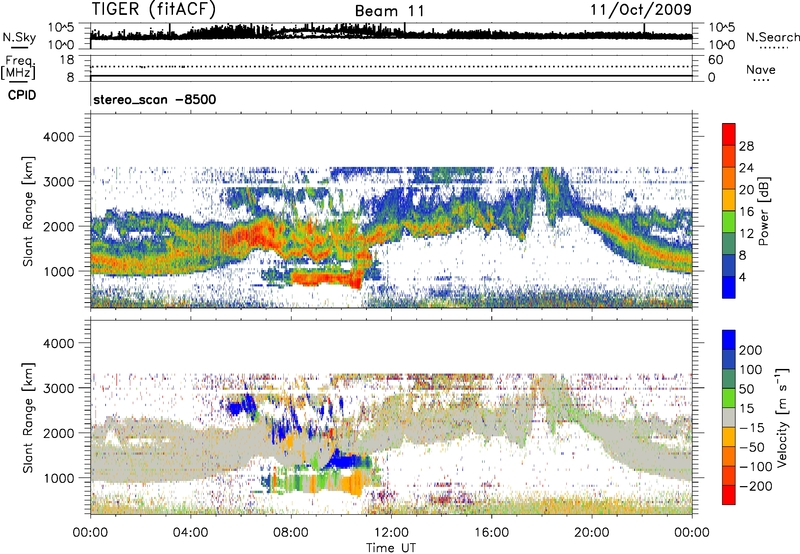Click the blue top segment of Velocity colorbar

pyautogui.click(x=729, y=340)
